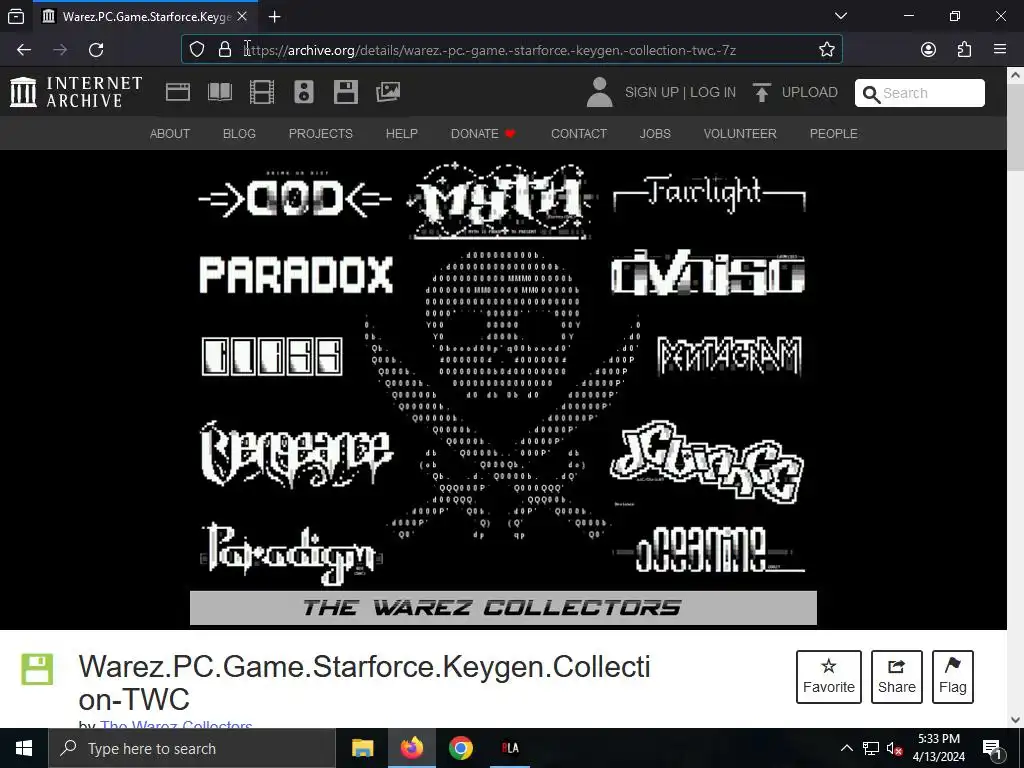The image size is (1024, 768).
Task: Click the UPLOAD link
Action: [810, 93]
